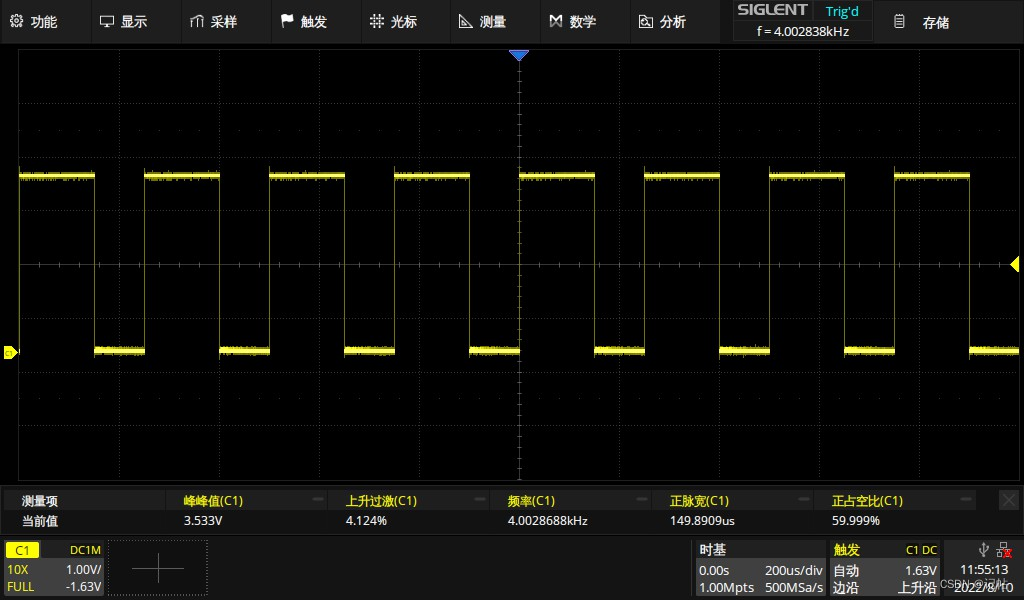Screen dimensions: 1024x600
Task: Toggle the C1 channel on or off
Action: pyautogui.click(x=22, y=549)
